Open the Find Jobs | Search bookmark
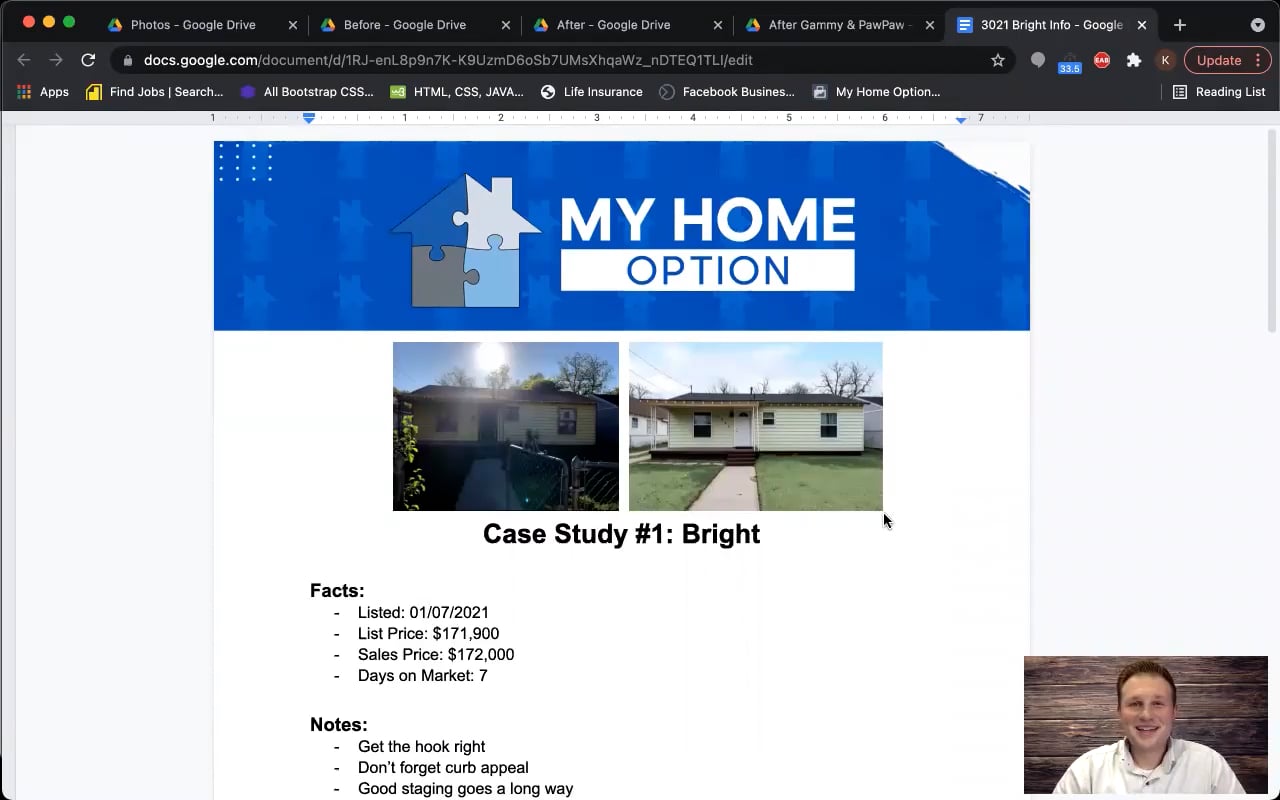The width and height of the screenshot is (1280, 800). (154, 92)
